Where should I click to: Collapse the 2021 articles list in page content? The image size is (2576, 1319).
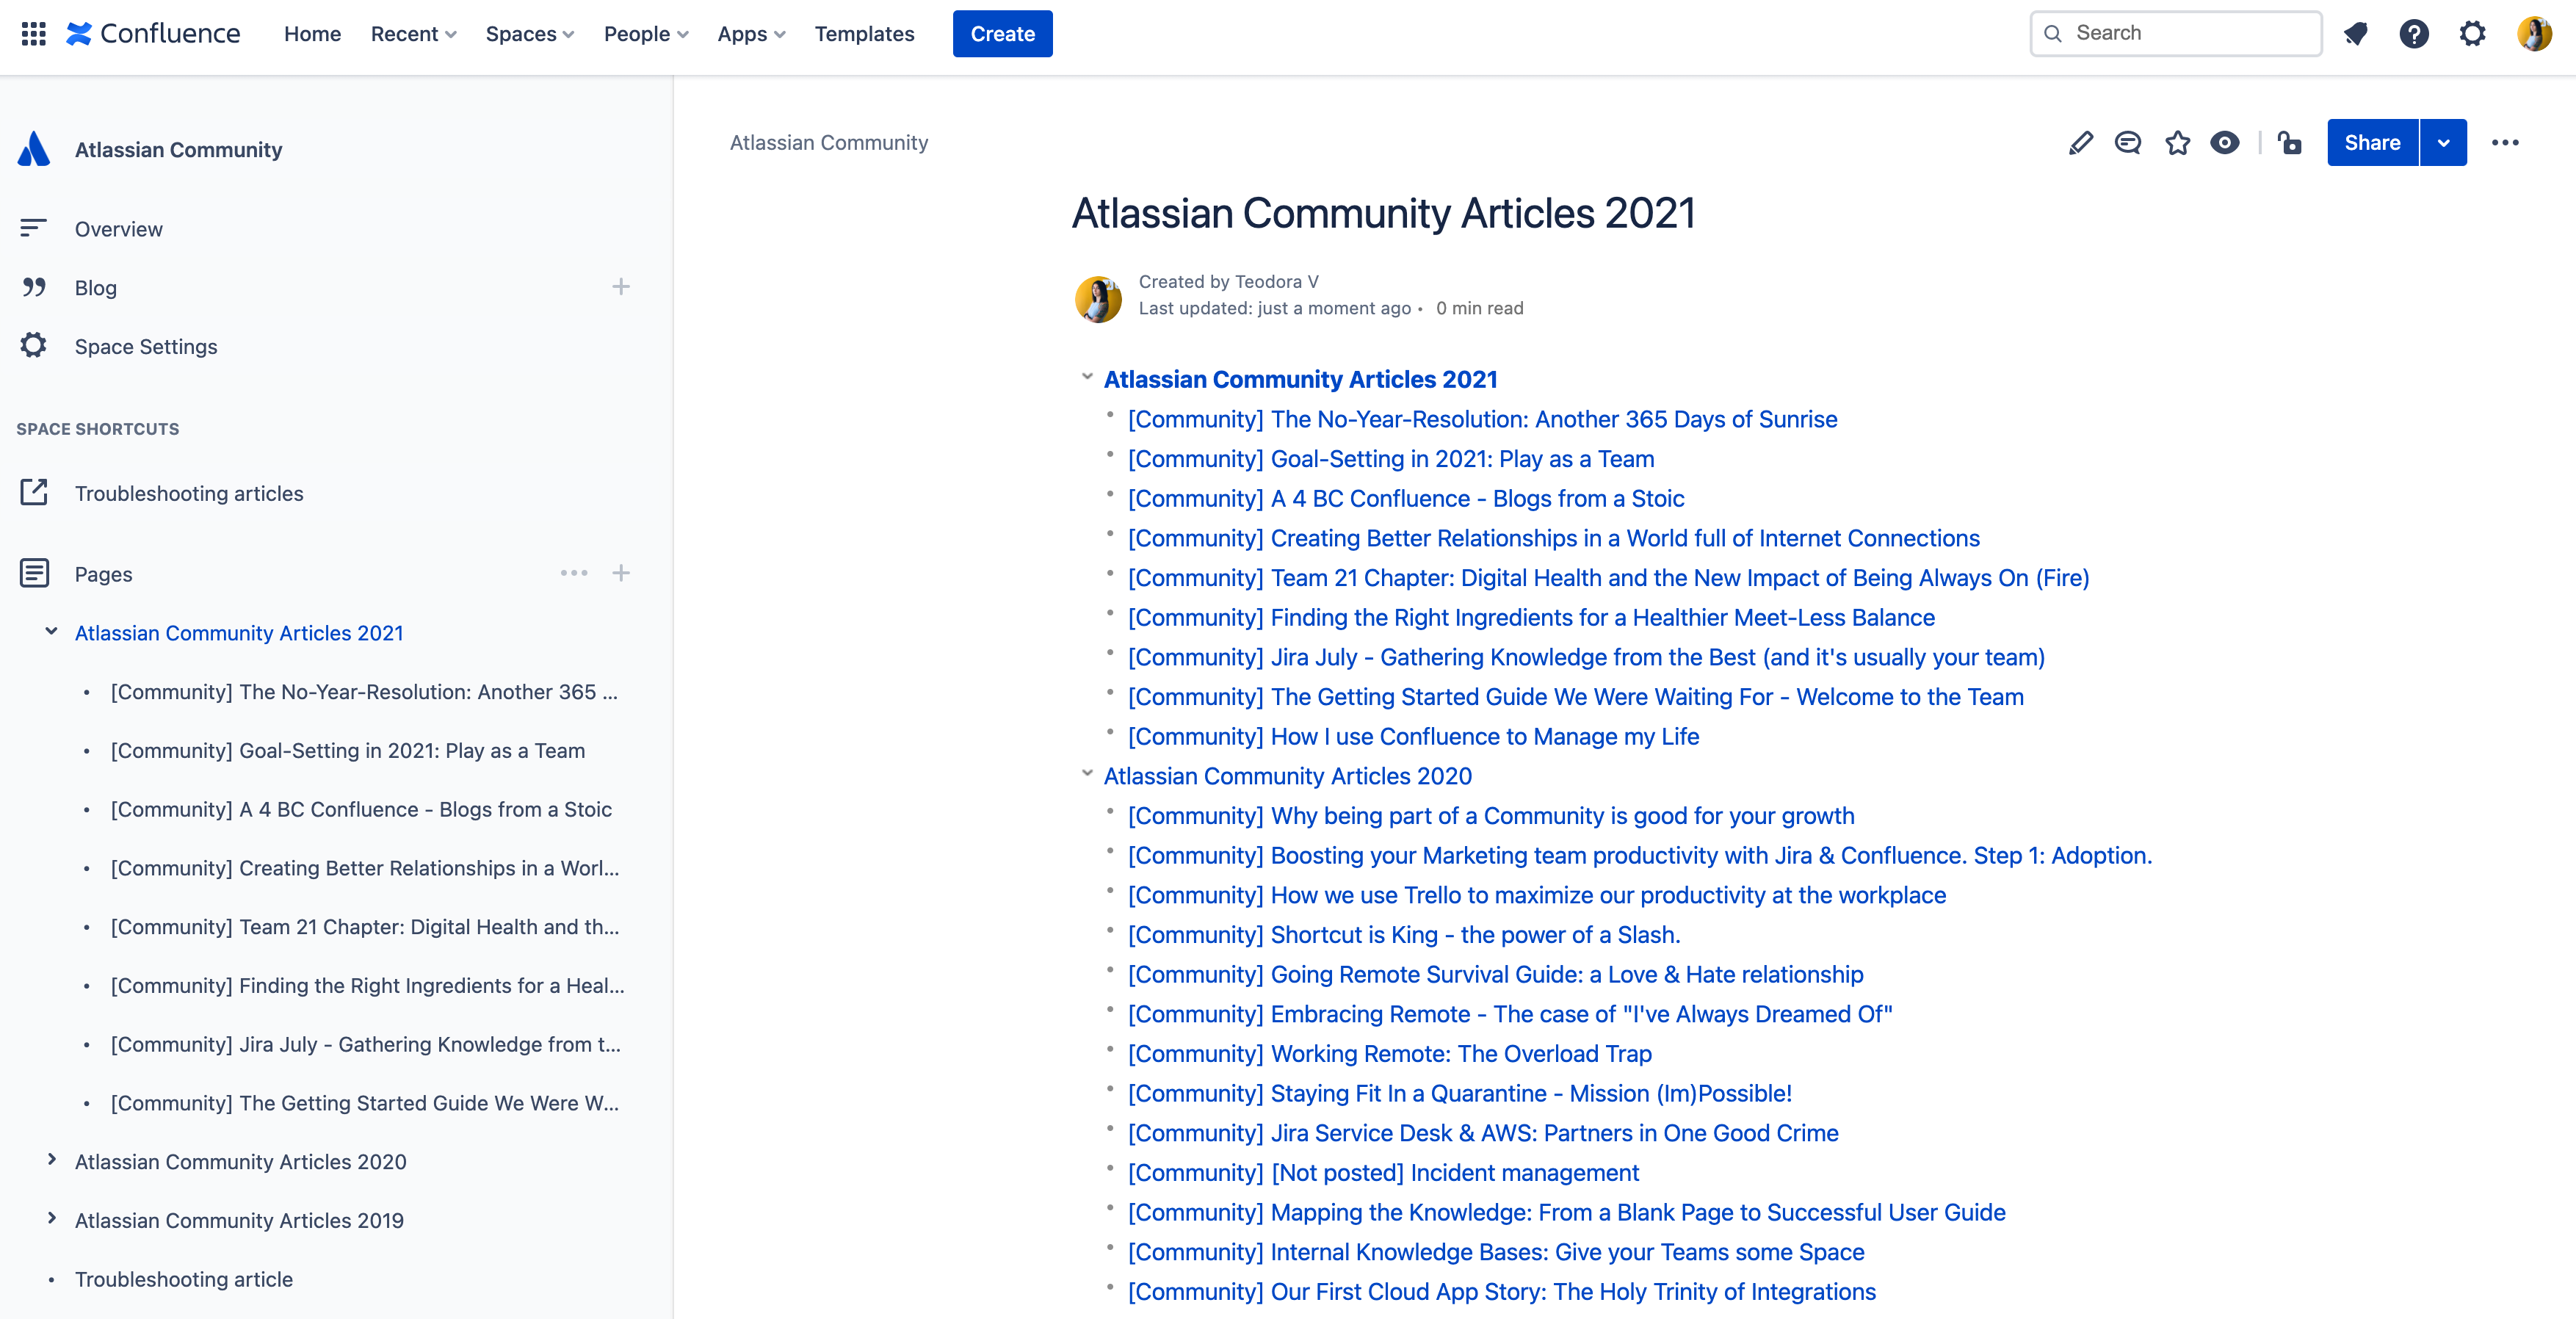pos(1087,378)
